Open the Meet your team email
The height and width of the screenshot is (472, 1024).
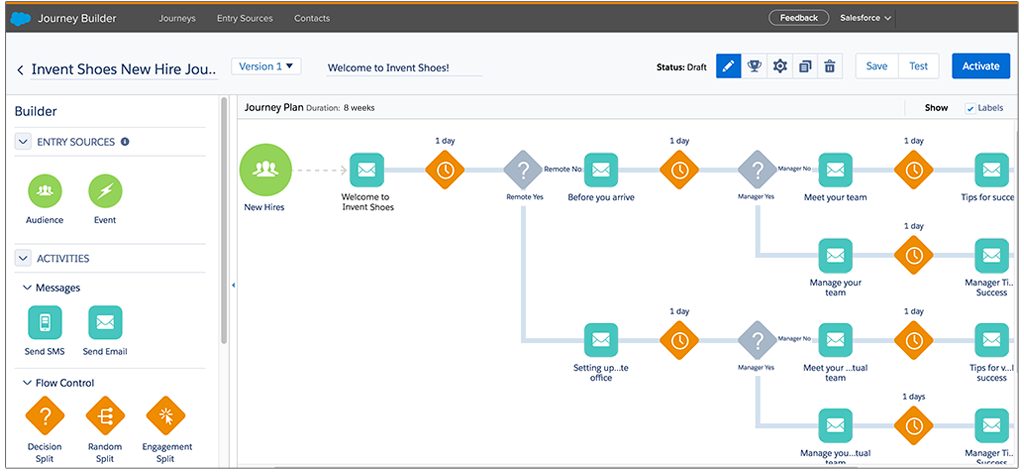835,170
